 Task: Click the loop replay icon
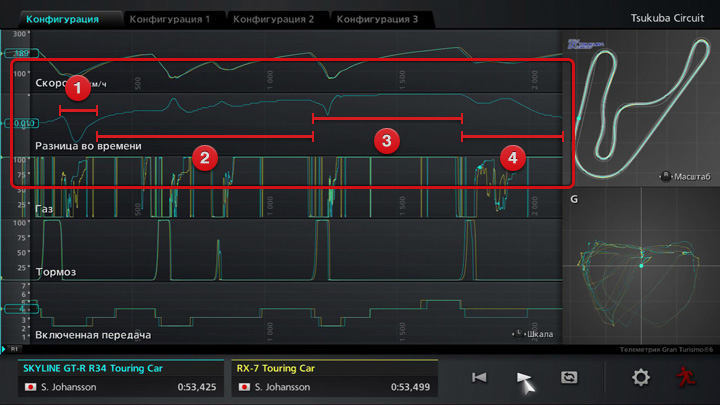pyautogui.click(x=569, y=377)
